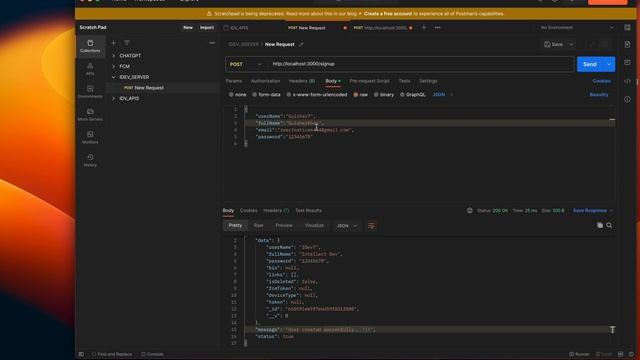
Task: Switch to the request Headers tab
Action: tap(302, 81)
